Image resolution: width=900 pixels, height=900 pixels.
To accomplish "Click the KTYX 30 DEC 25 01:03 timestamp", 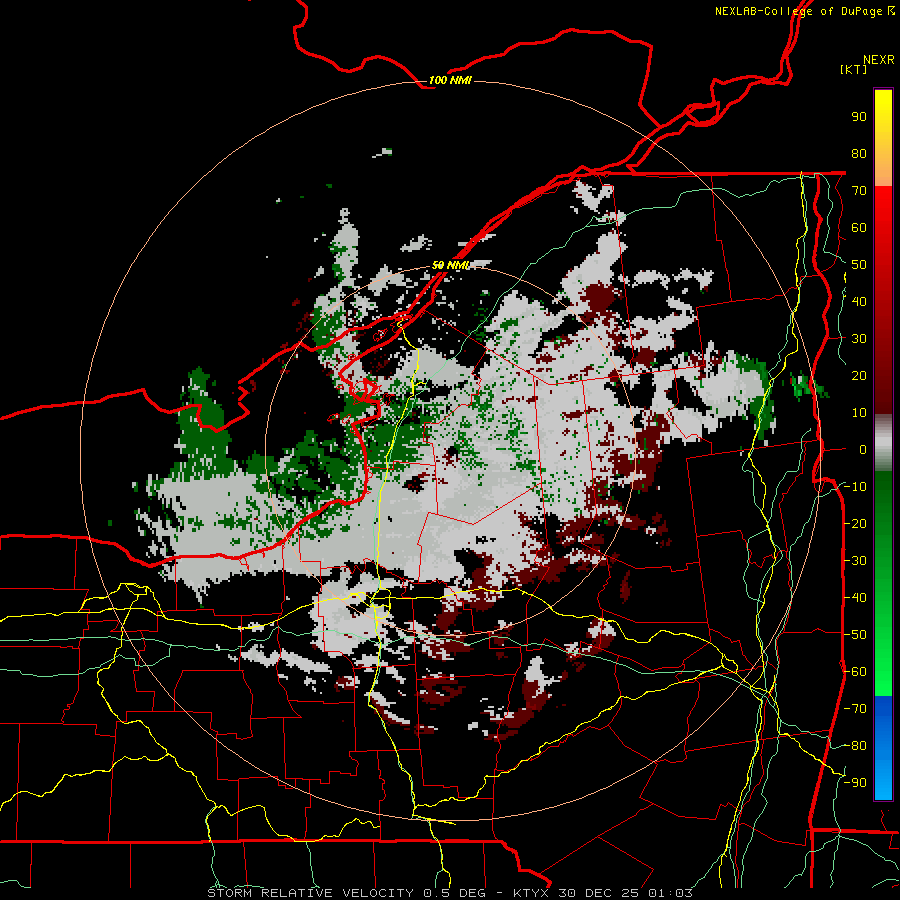I will (x=603, y=893).
